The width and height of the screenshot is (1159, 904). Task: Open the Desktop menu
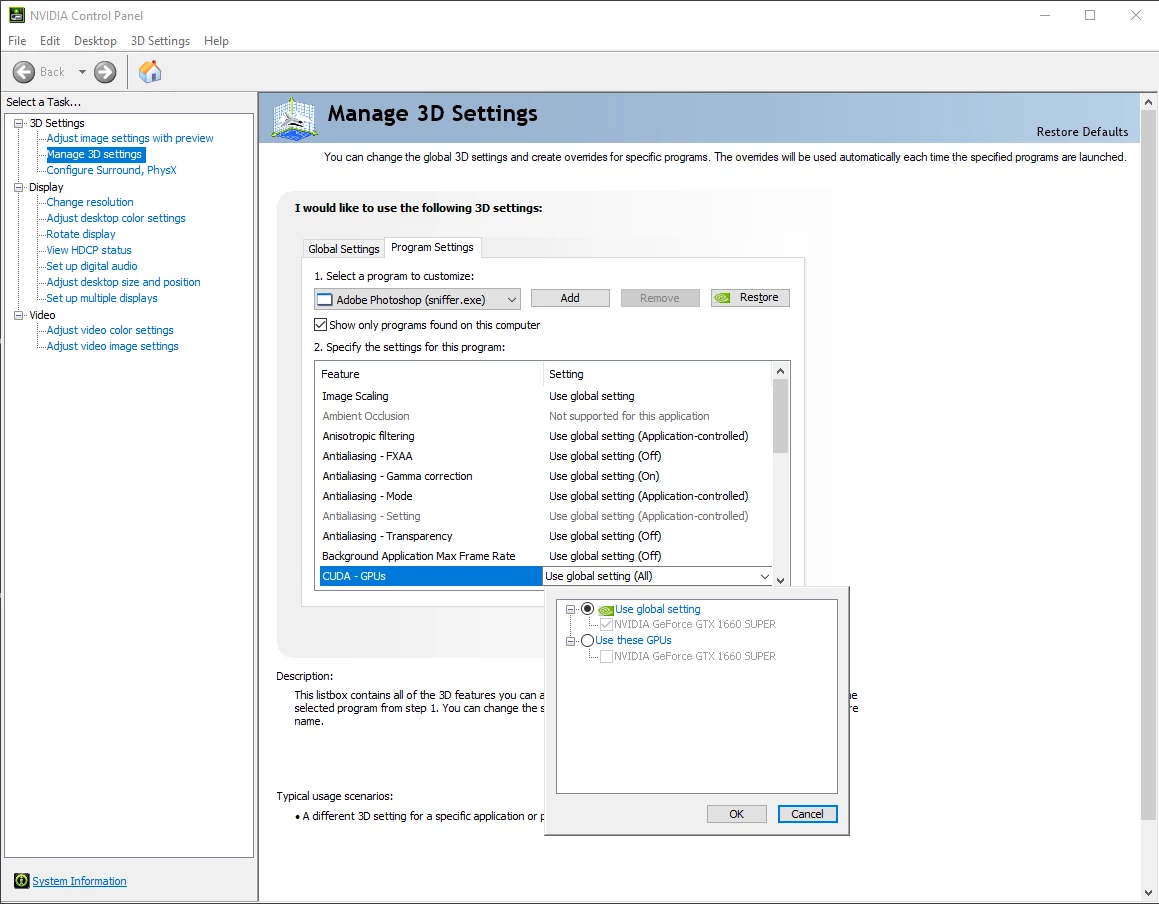(x=95, y=41)
